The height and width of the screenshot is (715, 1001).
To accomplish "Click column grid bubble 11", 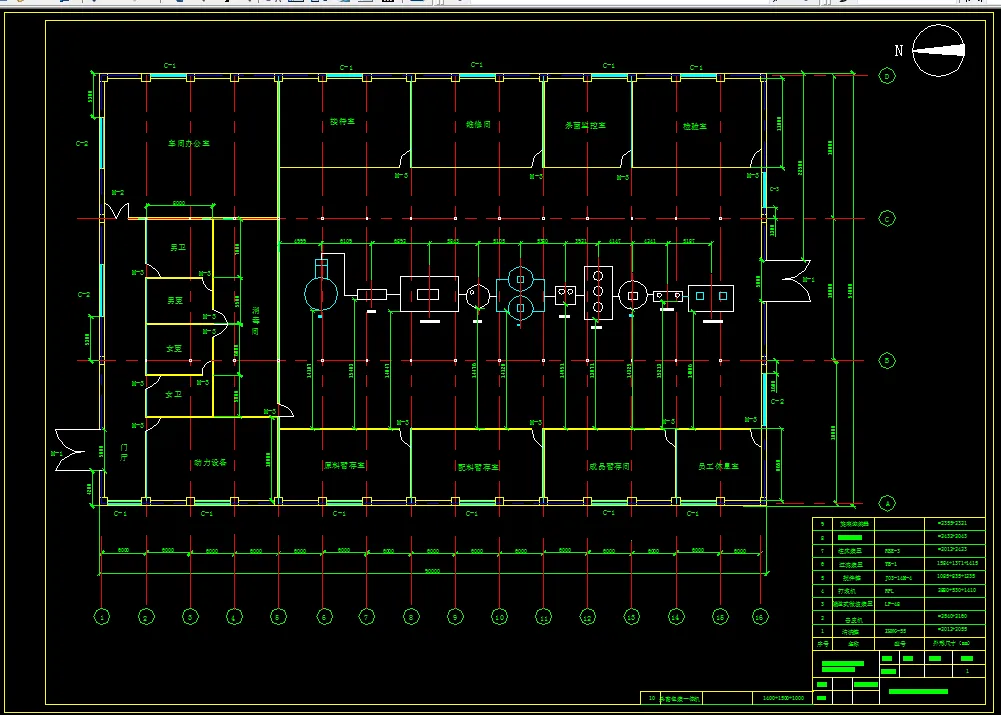I will 543,617.
